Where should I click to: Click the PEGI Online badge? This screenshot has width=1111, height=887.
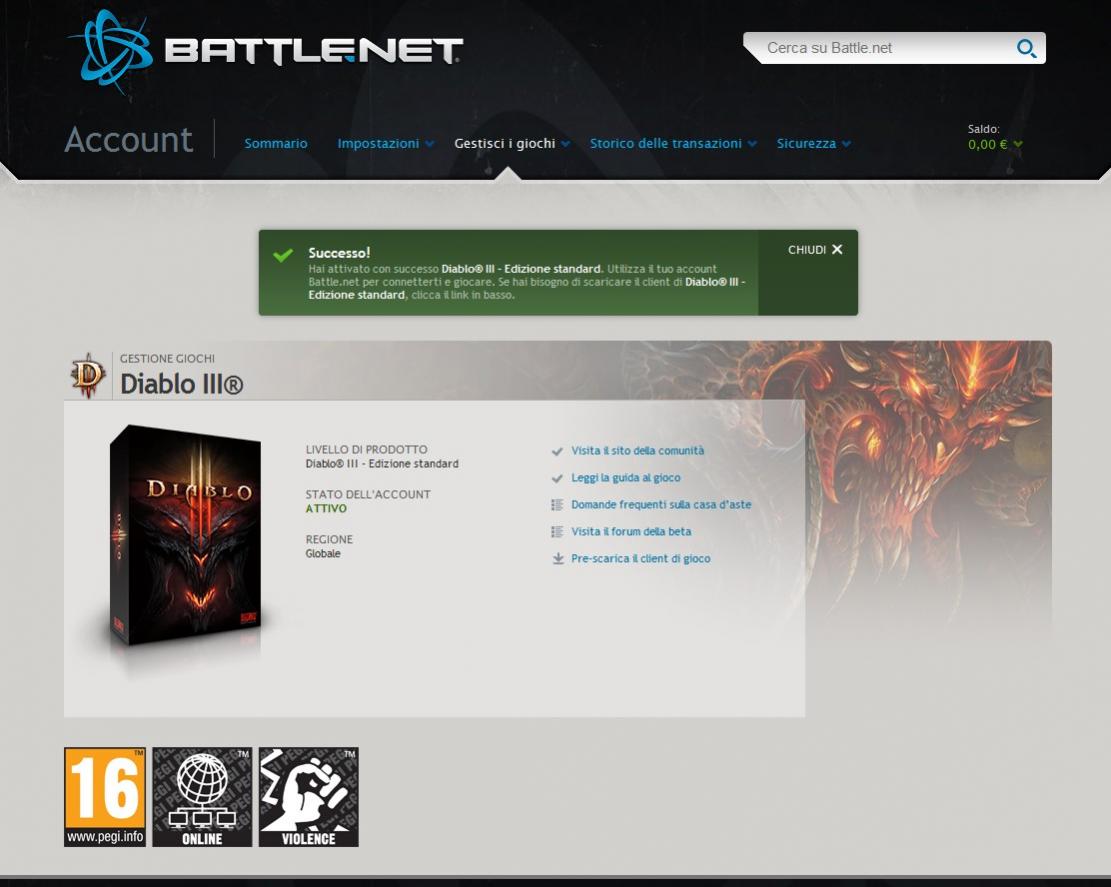(202, 796)
